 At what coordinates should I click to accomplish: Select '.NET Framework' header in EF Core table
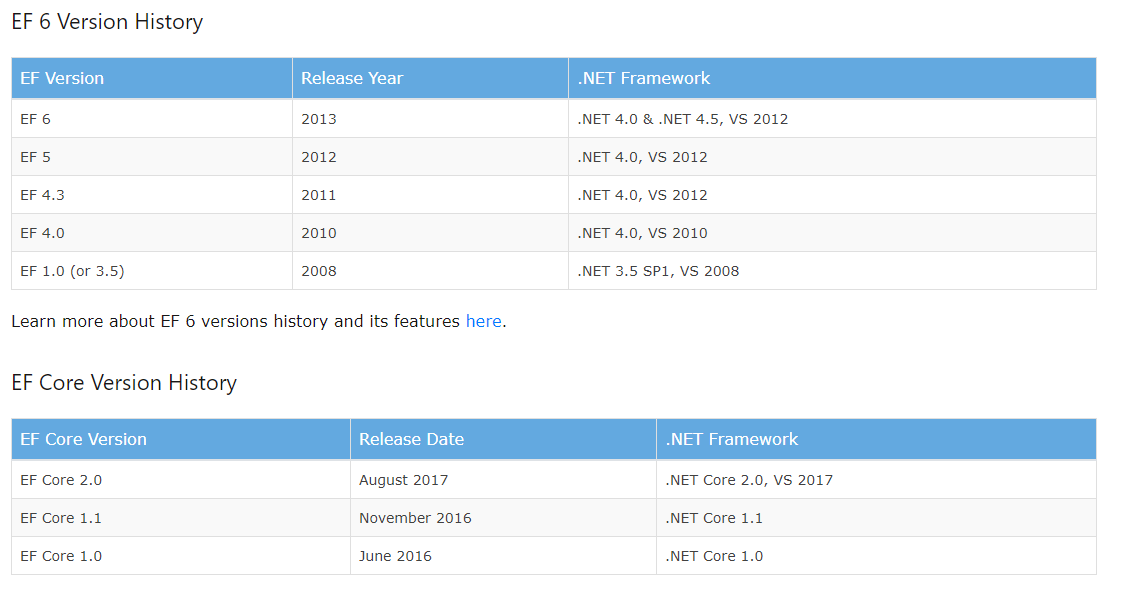[x=876, y=439]
